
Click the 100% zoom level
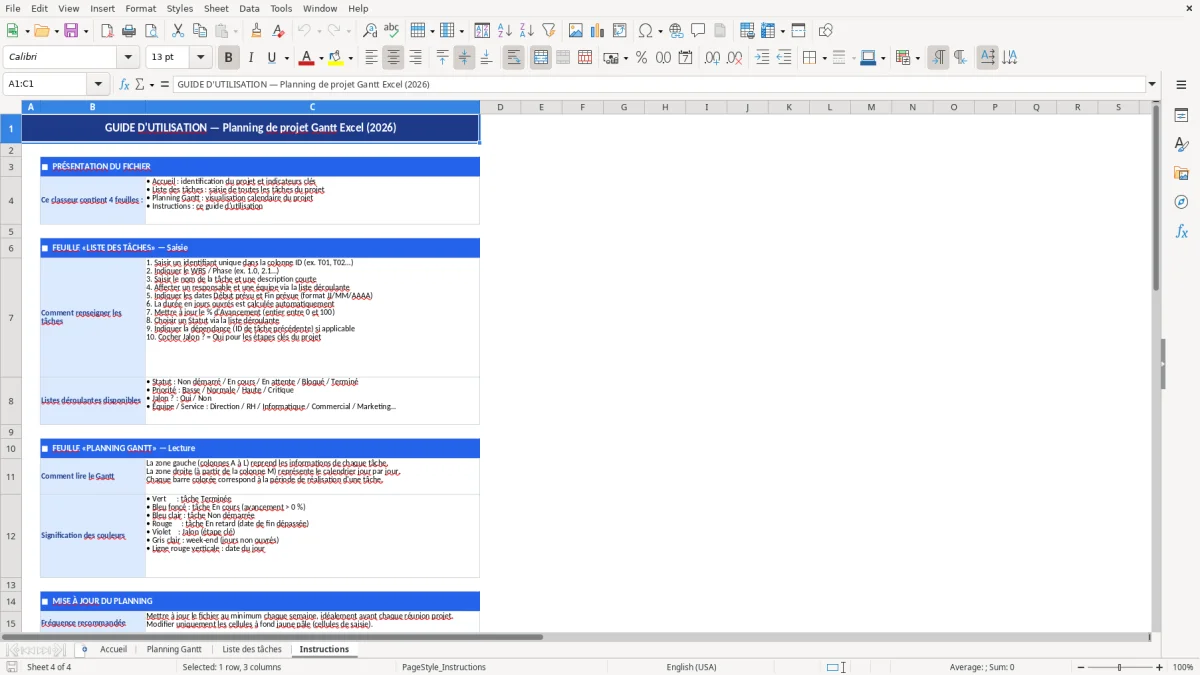coord(1183,667)
